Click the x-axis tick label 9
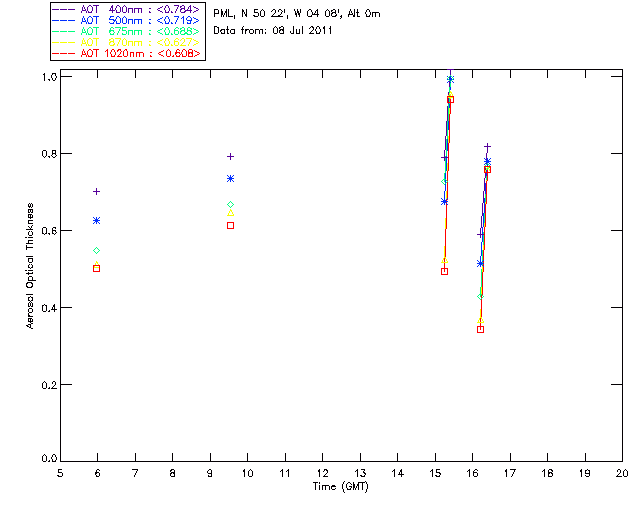Viewport: 640px width, 512px height. click(x=210, y=473)
